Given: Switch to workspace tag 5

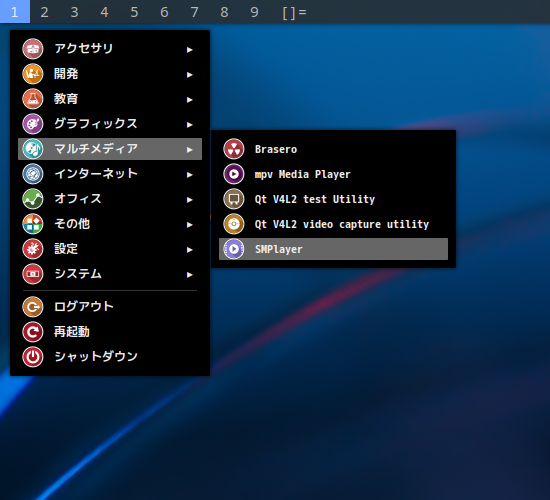Looking at the screenshot, I should 134,12.
